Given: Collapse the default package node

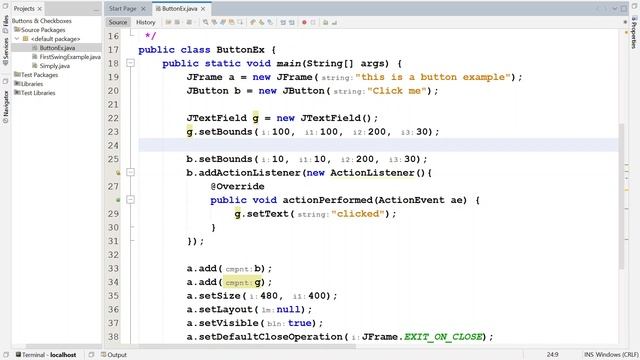Looking at the screenshot, I should click(17, 39).
